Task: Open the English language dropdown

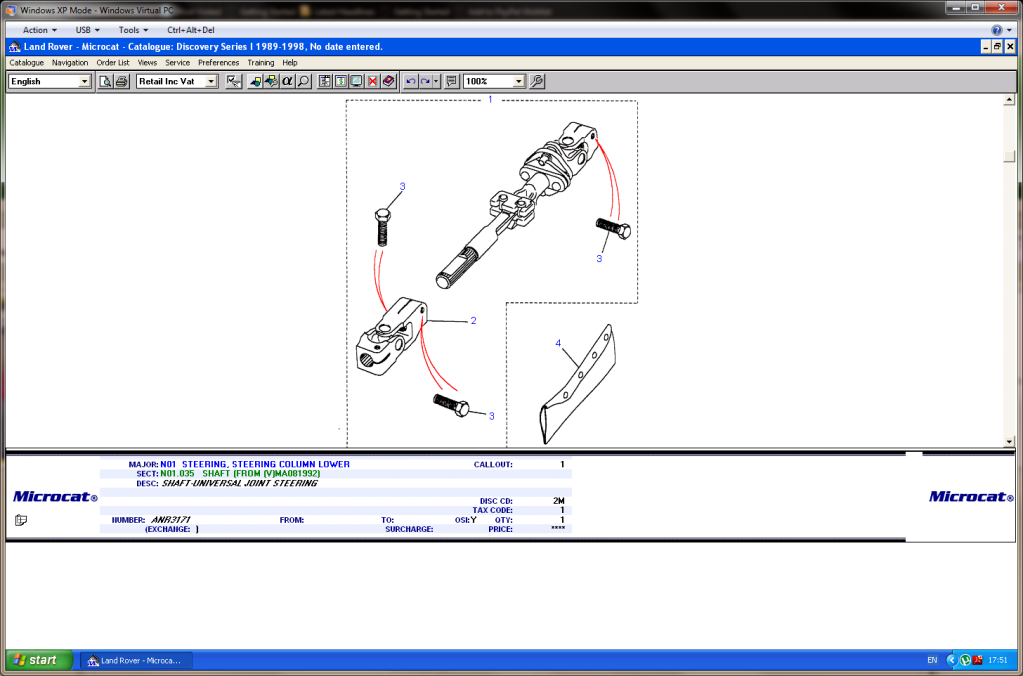Action: pos(84,82)
